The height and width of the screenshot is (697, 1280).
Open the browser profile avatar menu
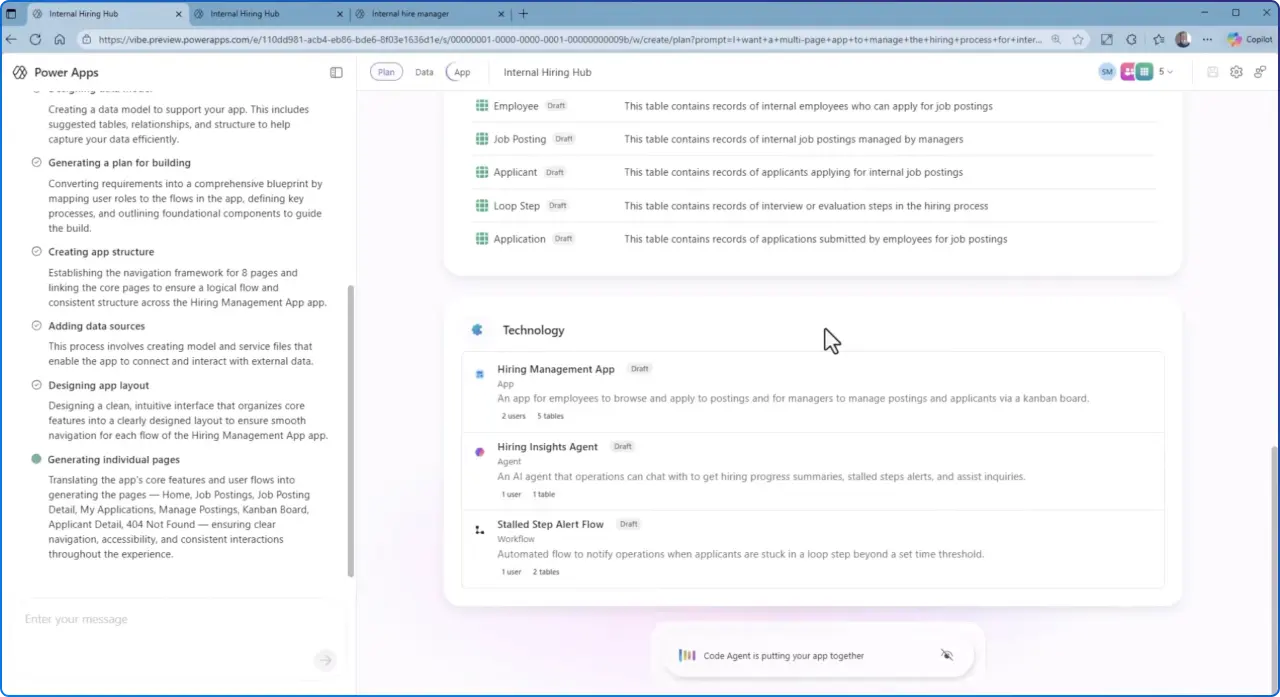[x=1182, y=39]
